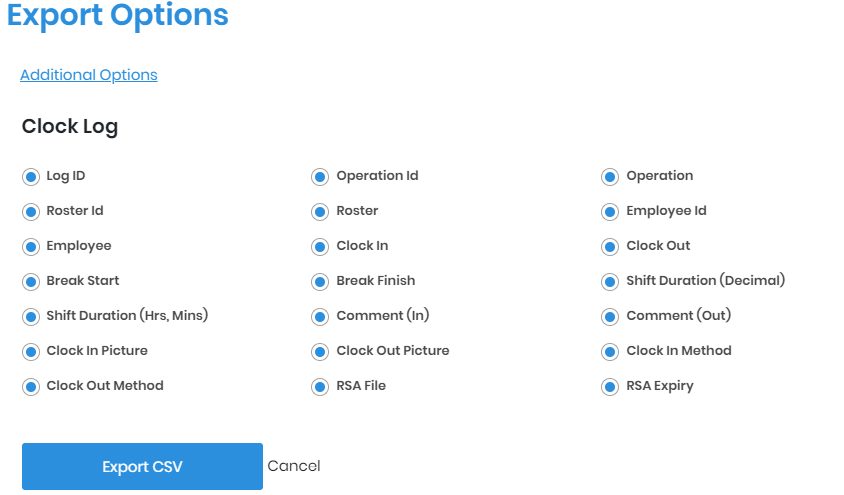The height and width of the screenshot is (495, 844).
Task: Toggle Shift Duration (Decimal) option
Action: coord(610,282)
